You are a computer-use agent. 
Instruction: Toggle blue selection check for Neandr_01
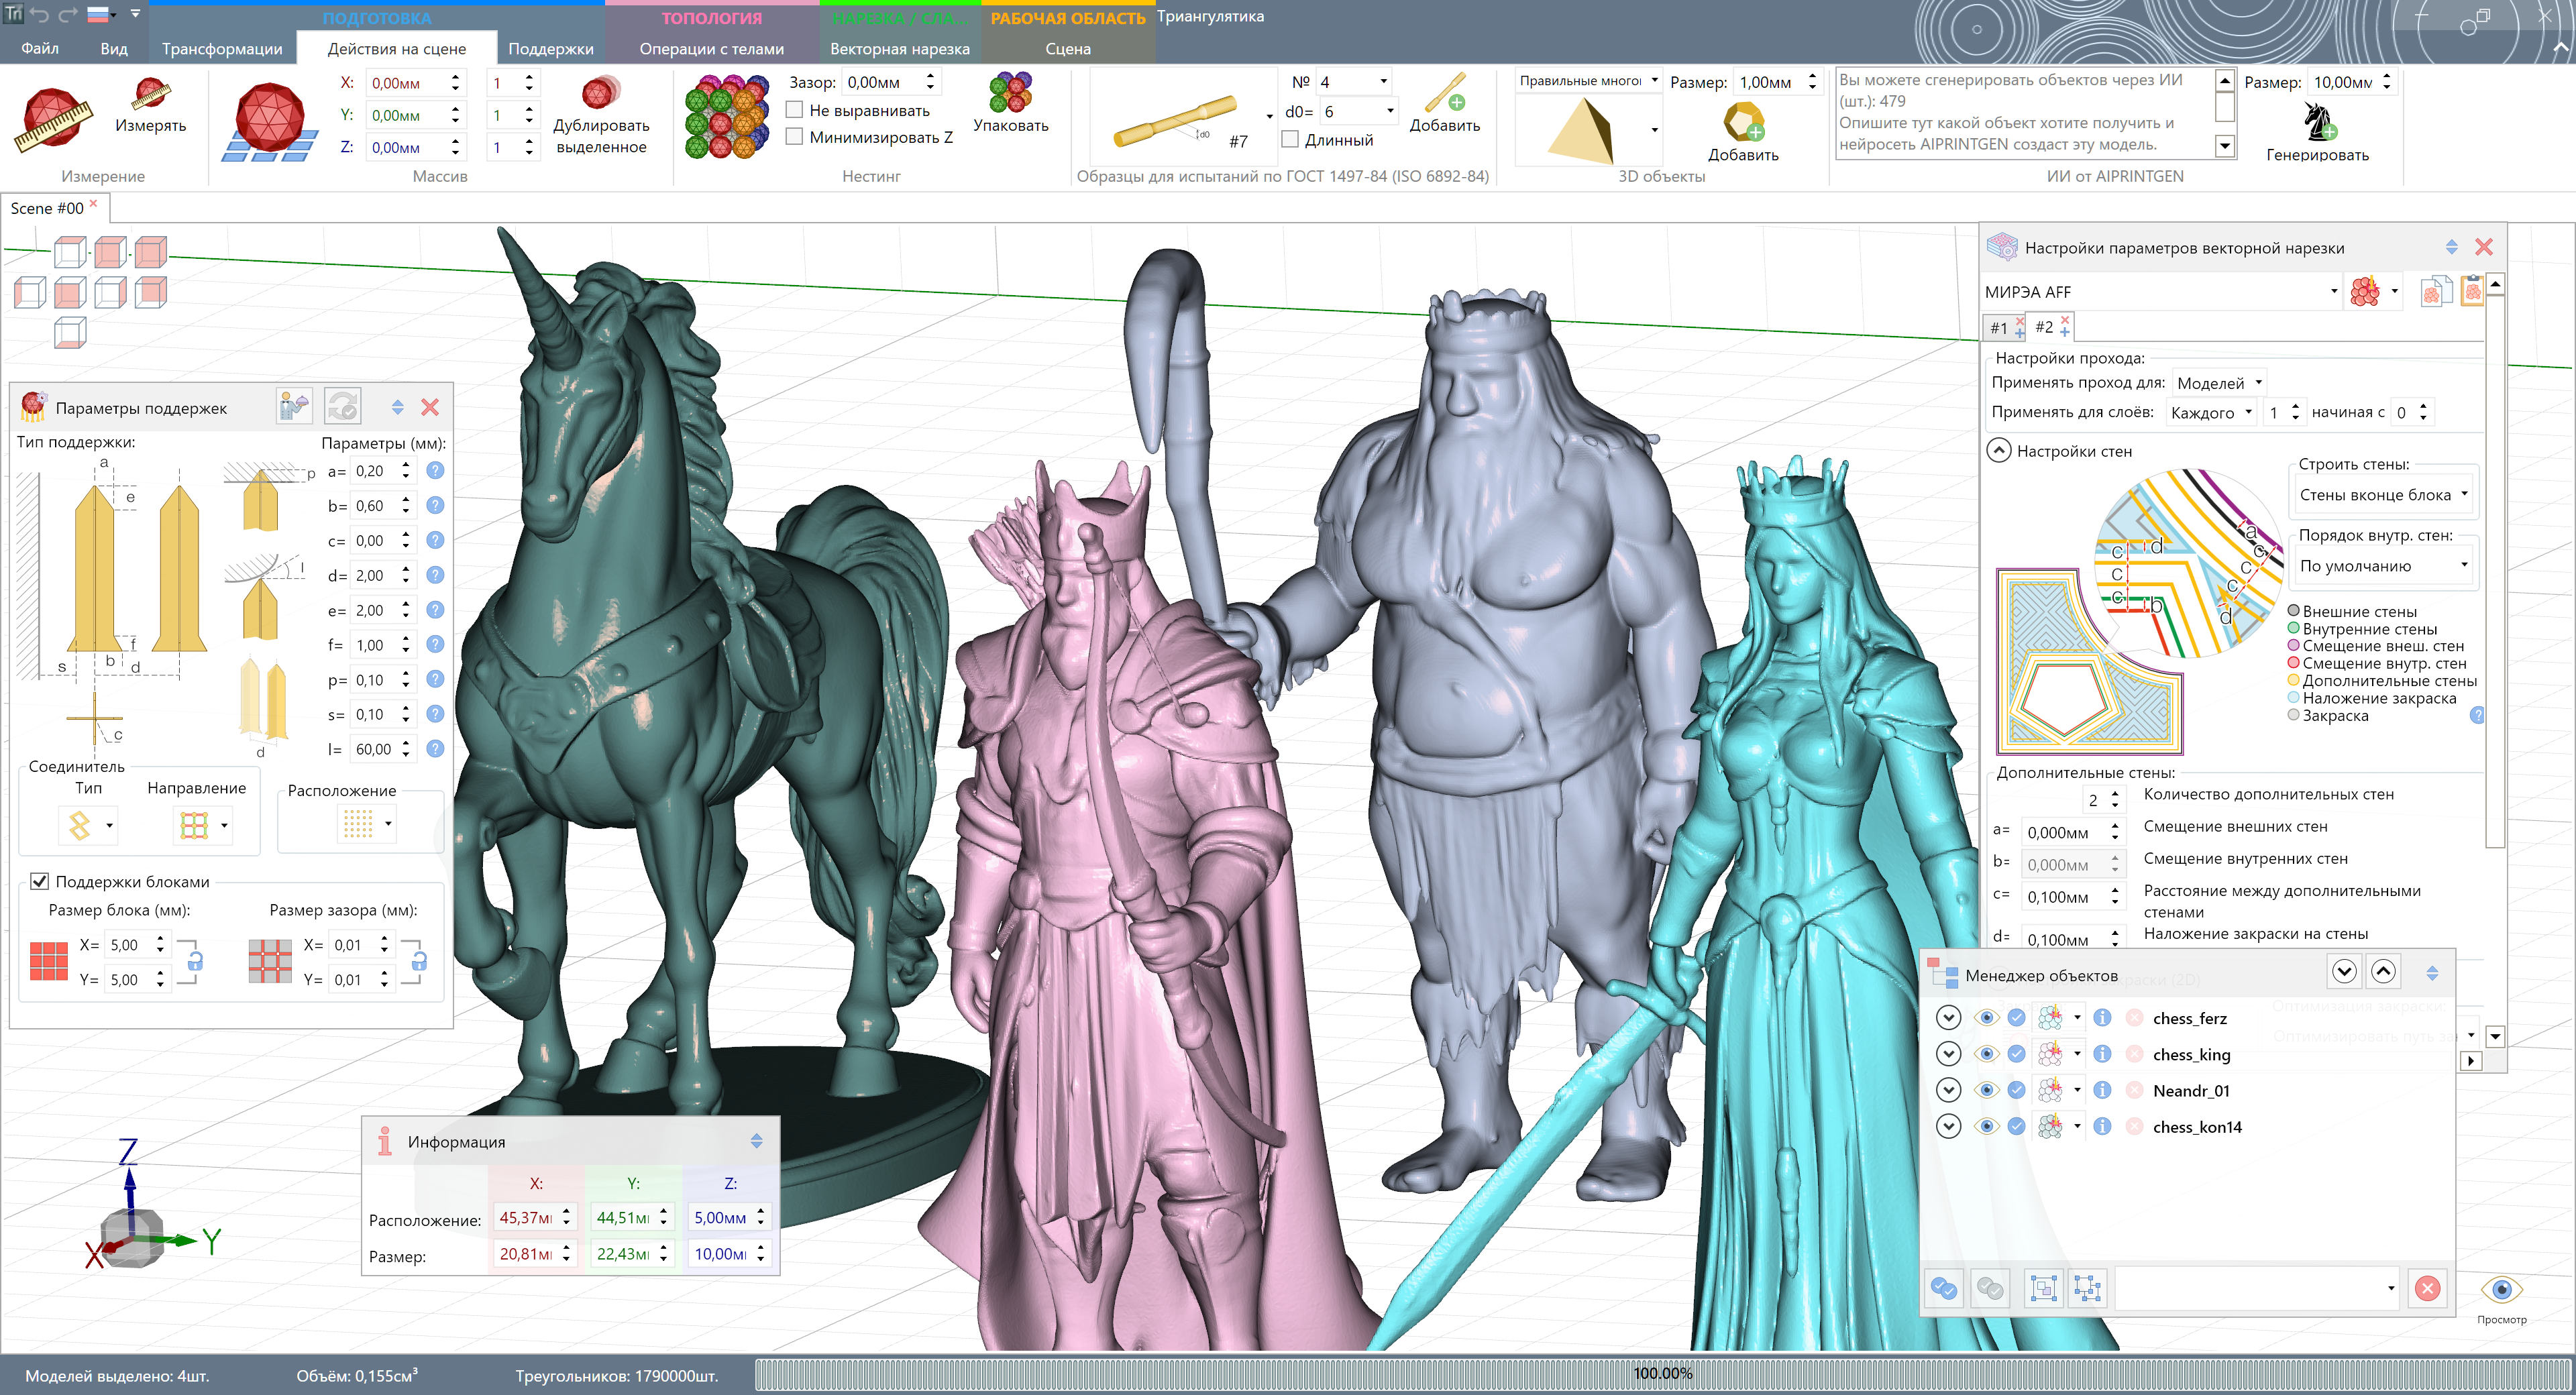tap(2017, 1090)
